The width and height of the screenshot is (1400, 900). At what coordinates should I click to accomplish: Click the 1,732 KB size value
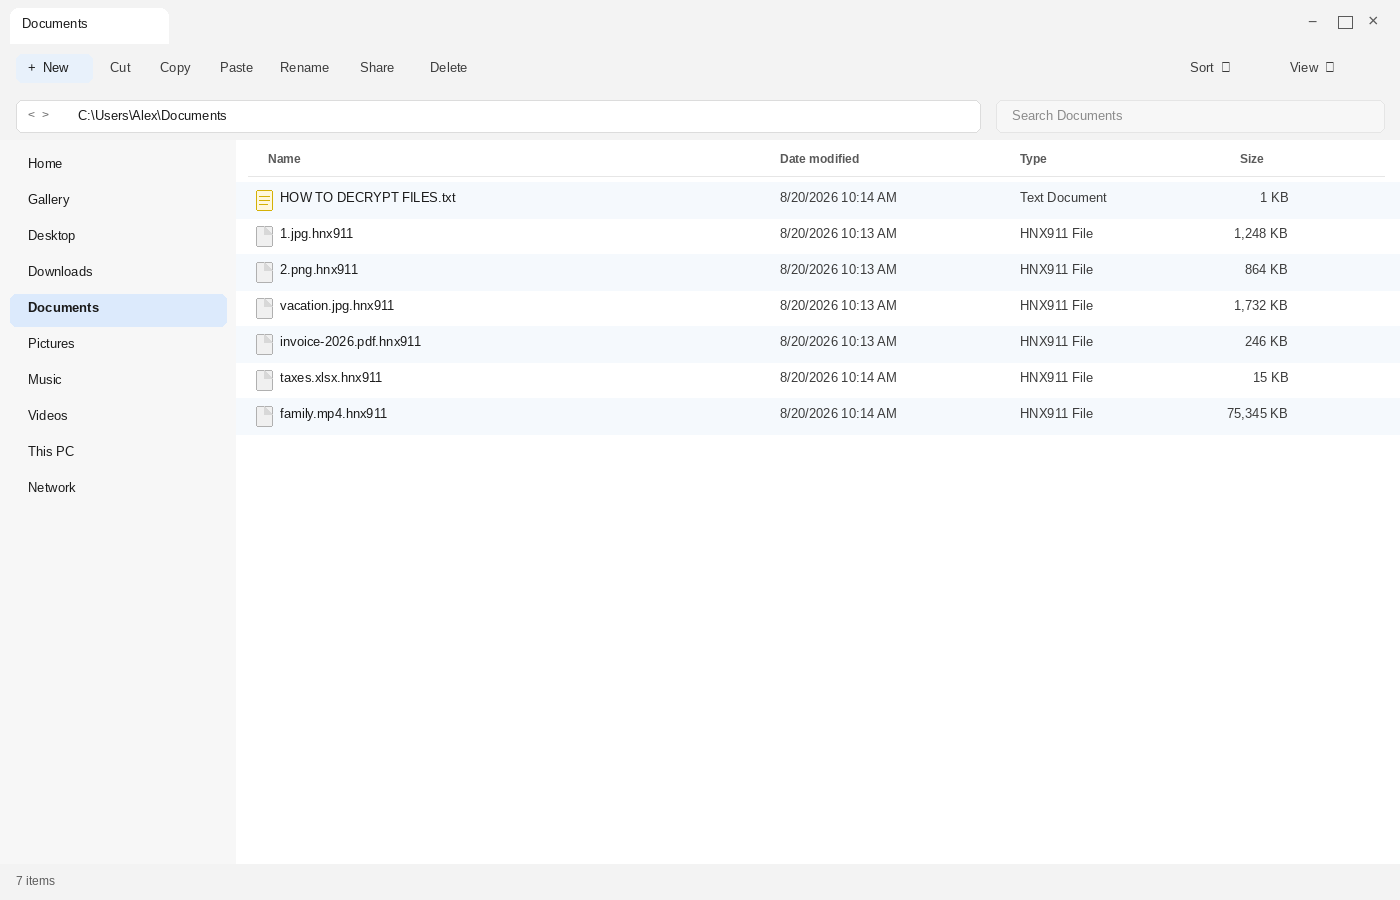[1260, 306]
